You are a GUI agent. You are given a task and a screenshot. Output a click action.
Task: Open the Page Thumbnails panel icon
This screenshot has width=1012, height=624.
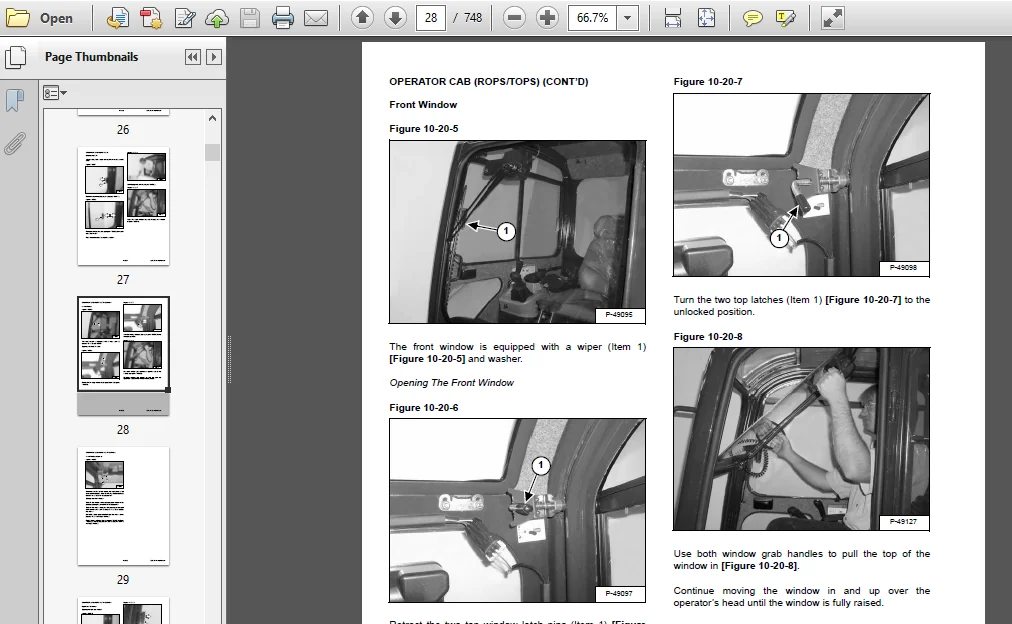point(15,57)
